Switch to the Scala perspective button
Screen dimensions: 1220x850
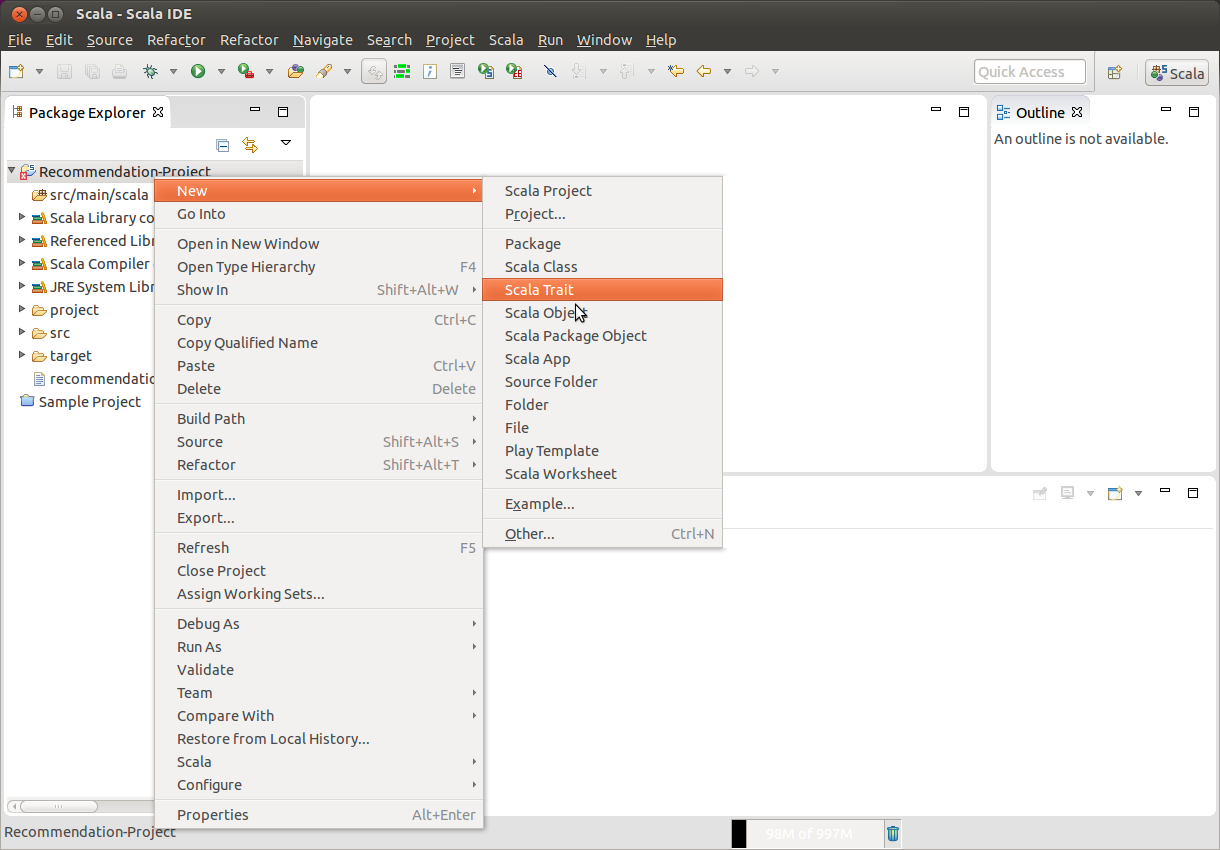(1177, 72)
